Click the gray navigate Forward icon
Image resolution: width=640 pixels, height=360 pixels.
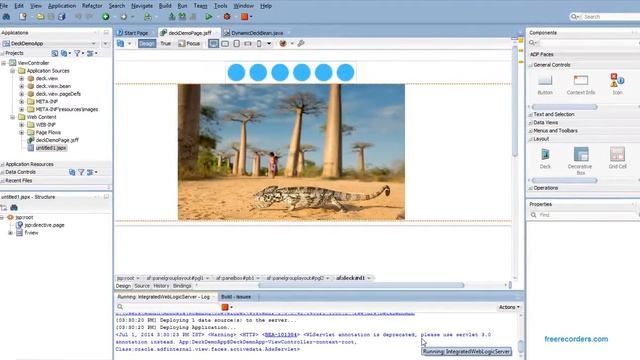pyautogui.click(x=124, y=17)
